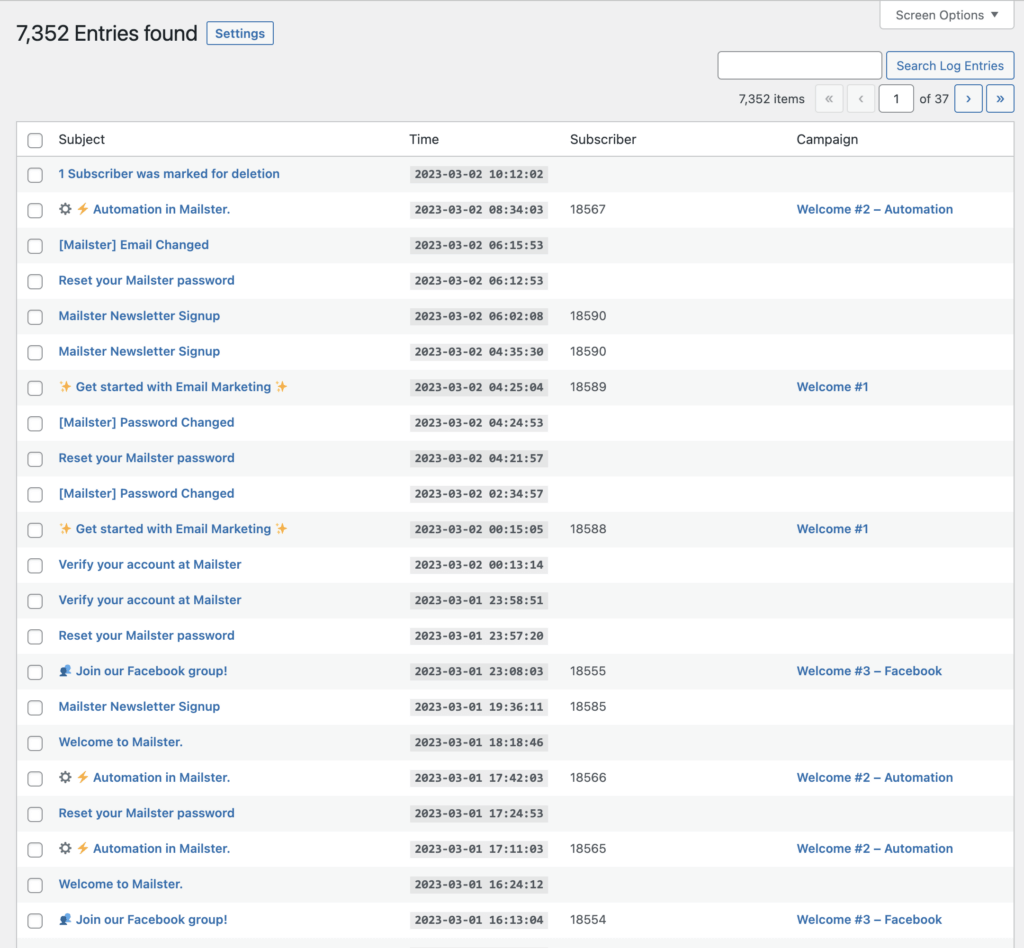The image size is (1024, 948).
Task: Tick the 'Welcome to Mailster.' 18:18:46 row checkbox
Action: pyautogui.click(x=35, y=743)
